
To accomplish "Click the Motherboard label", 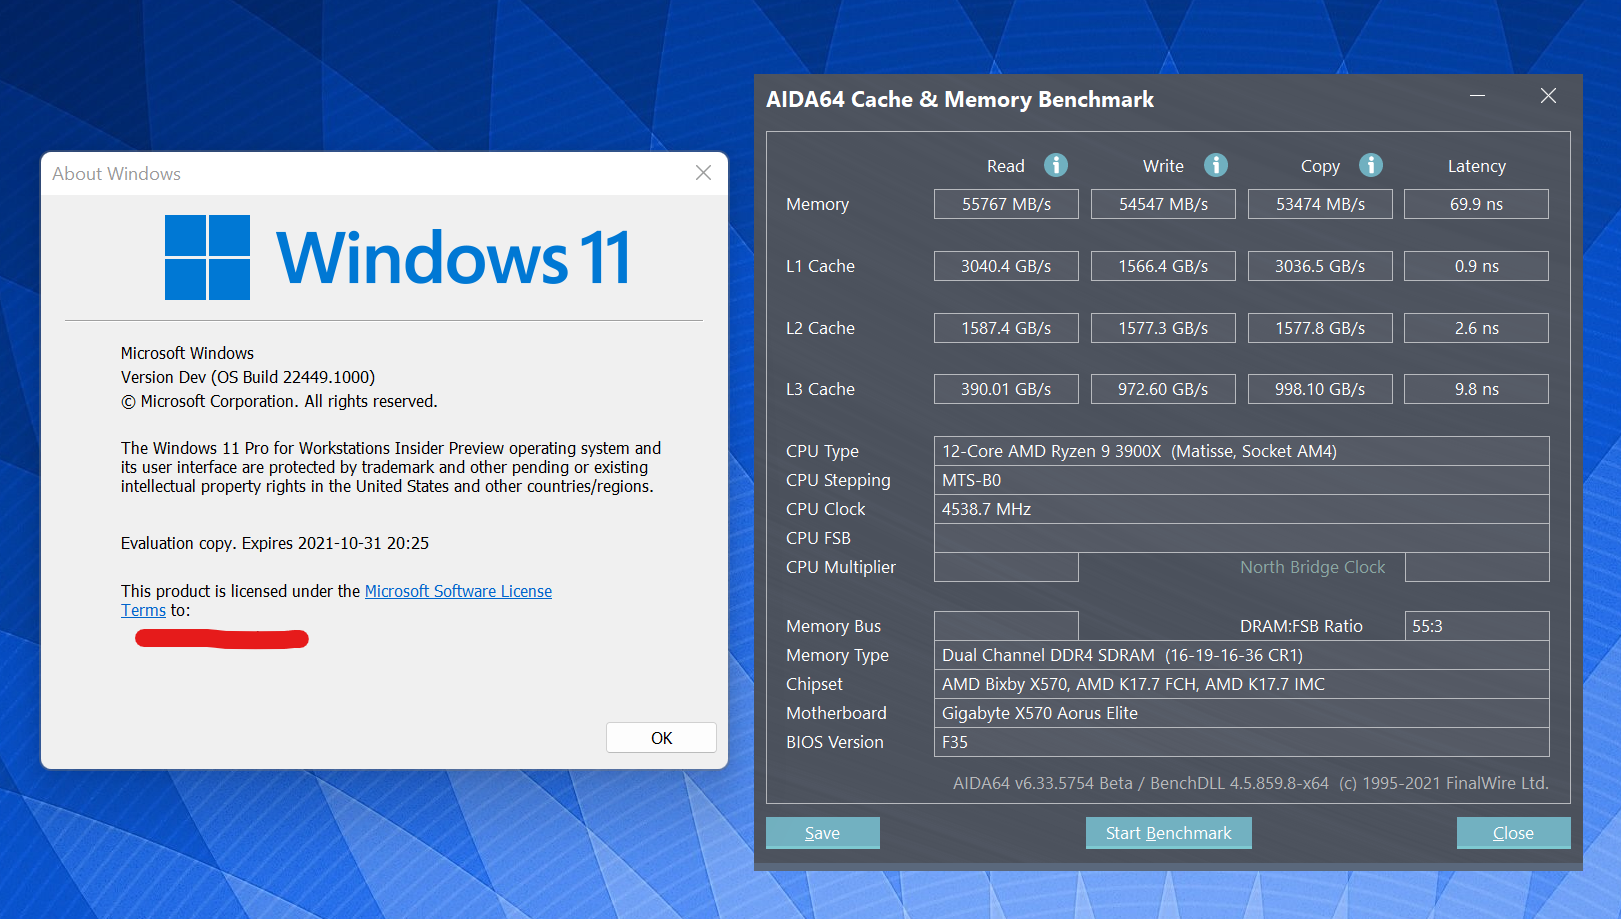I will click(x=836, y=713).
